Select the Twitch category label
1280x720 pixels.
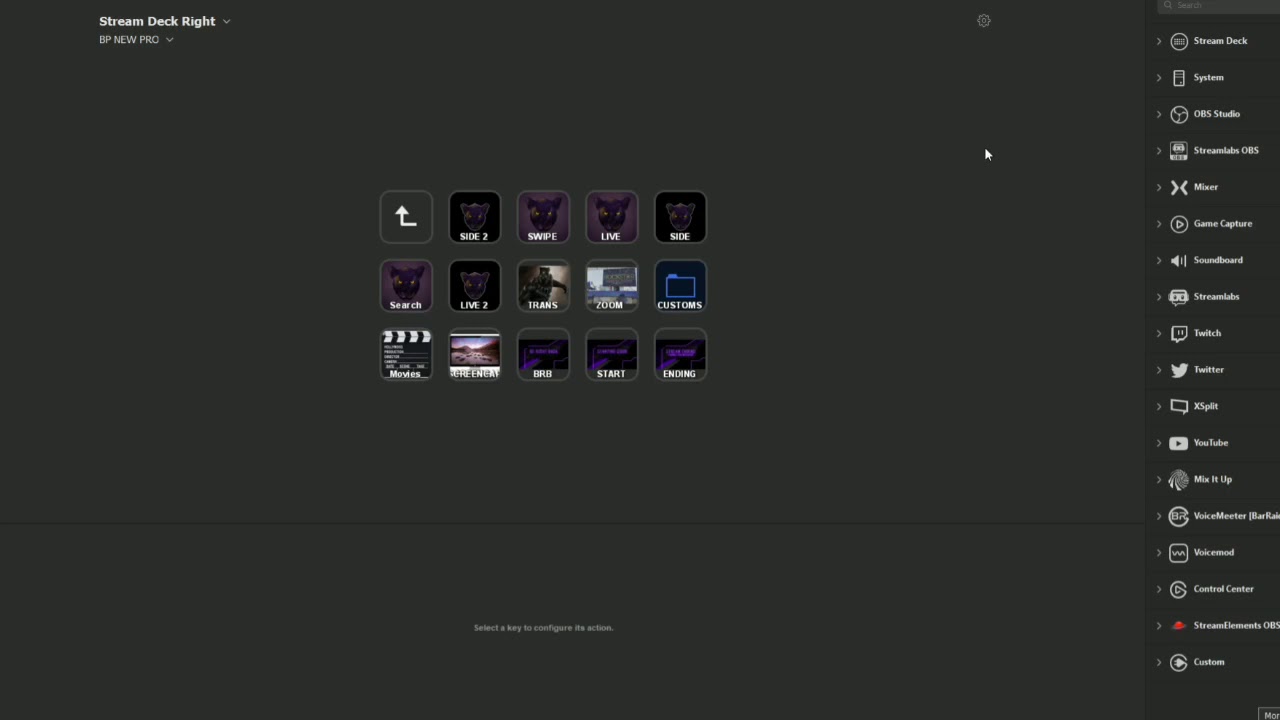[1207, 333]
